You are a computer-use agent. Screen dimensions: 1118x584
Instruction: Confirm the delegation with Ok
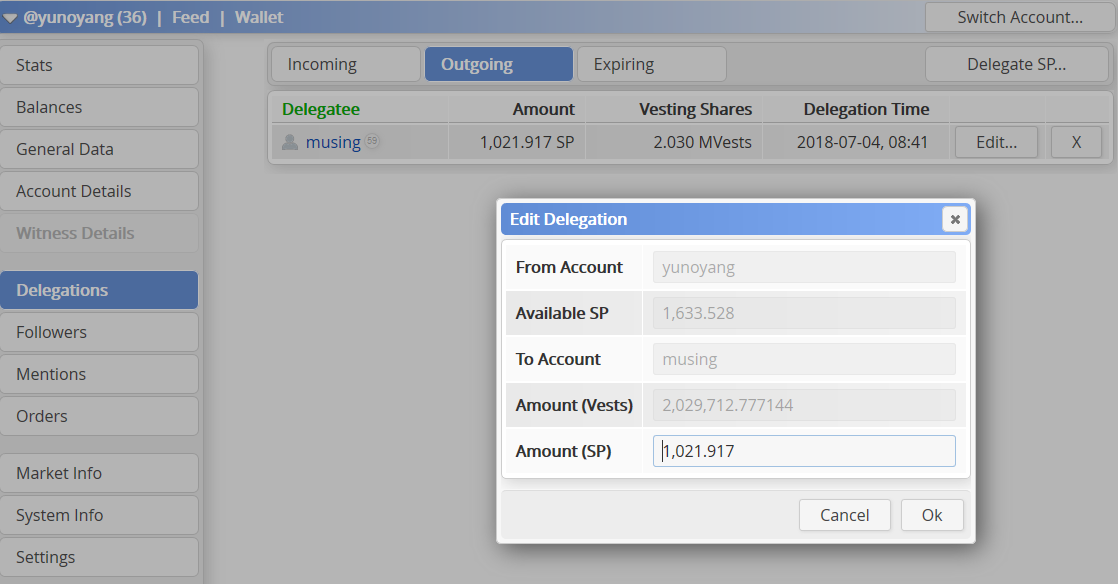pos(932,515)
